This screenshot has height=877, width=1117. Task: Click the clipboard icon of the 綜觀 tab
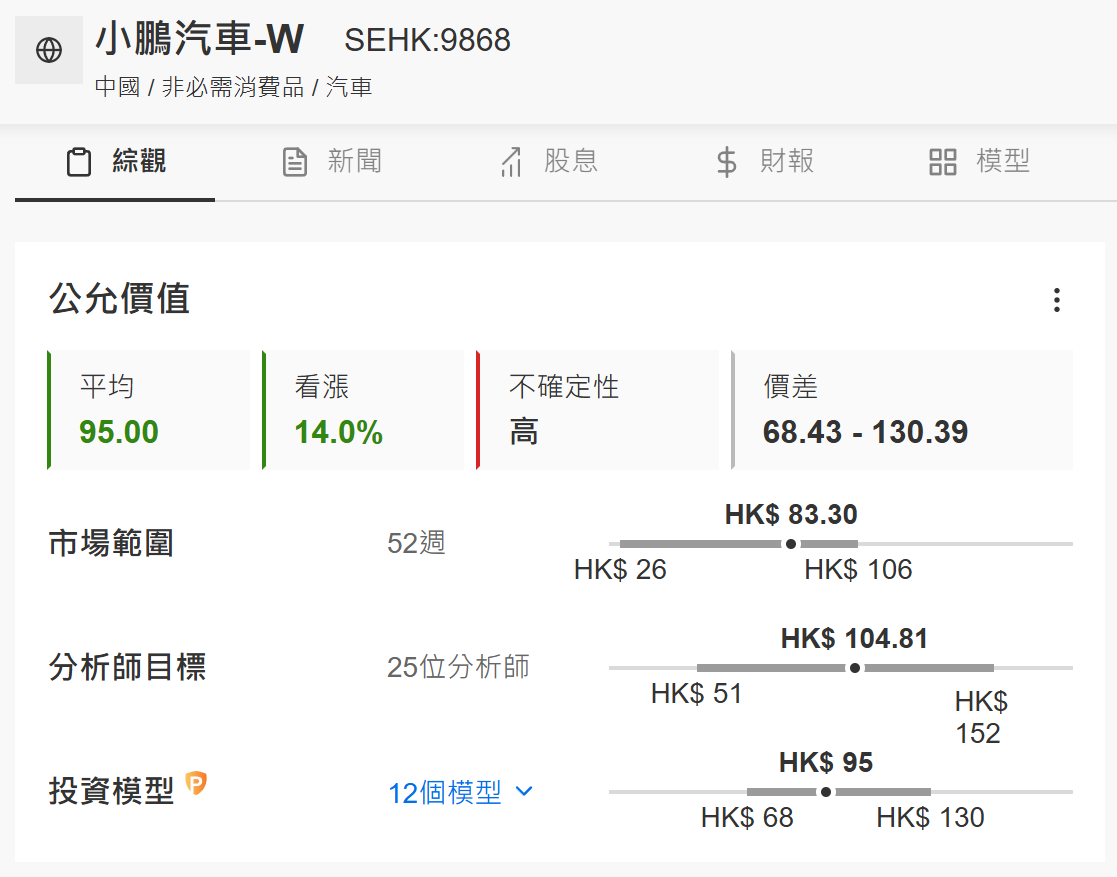79,162
